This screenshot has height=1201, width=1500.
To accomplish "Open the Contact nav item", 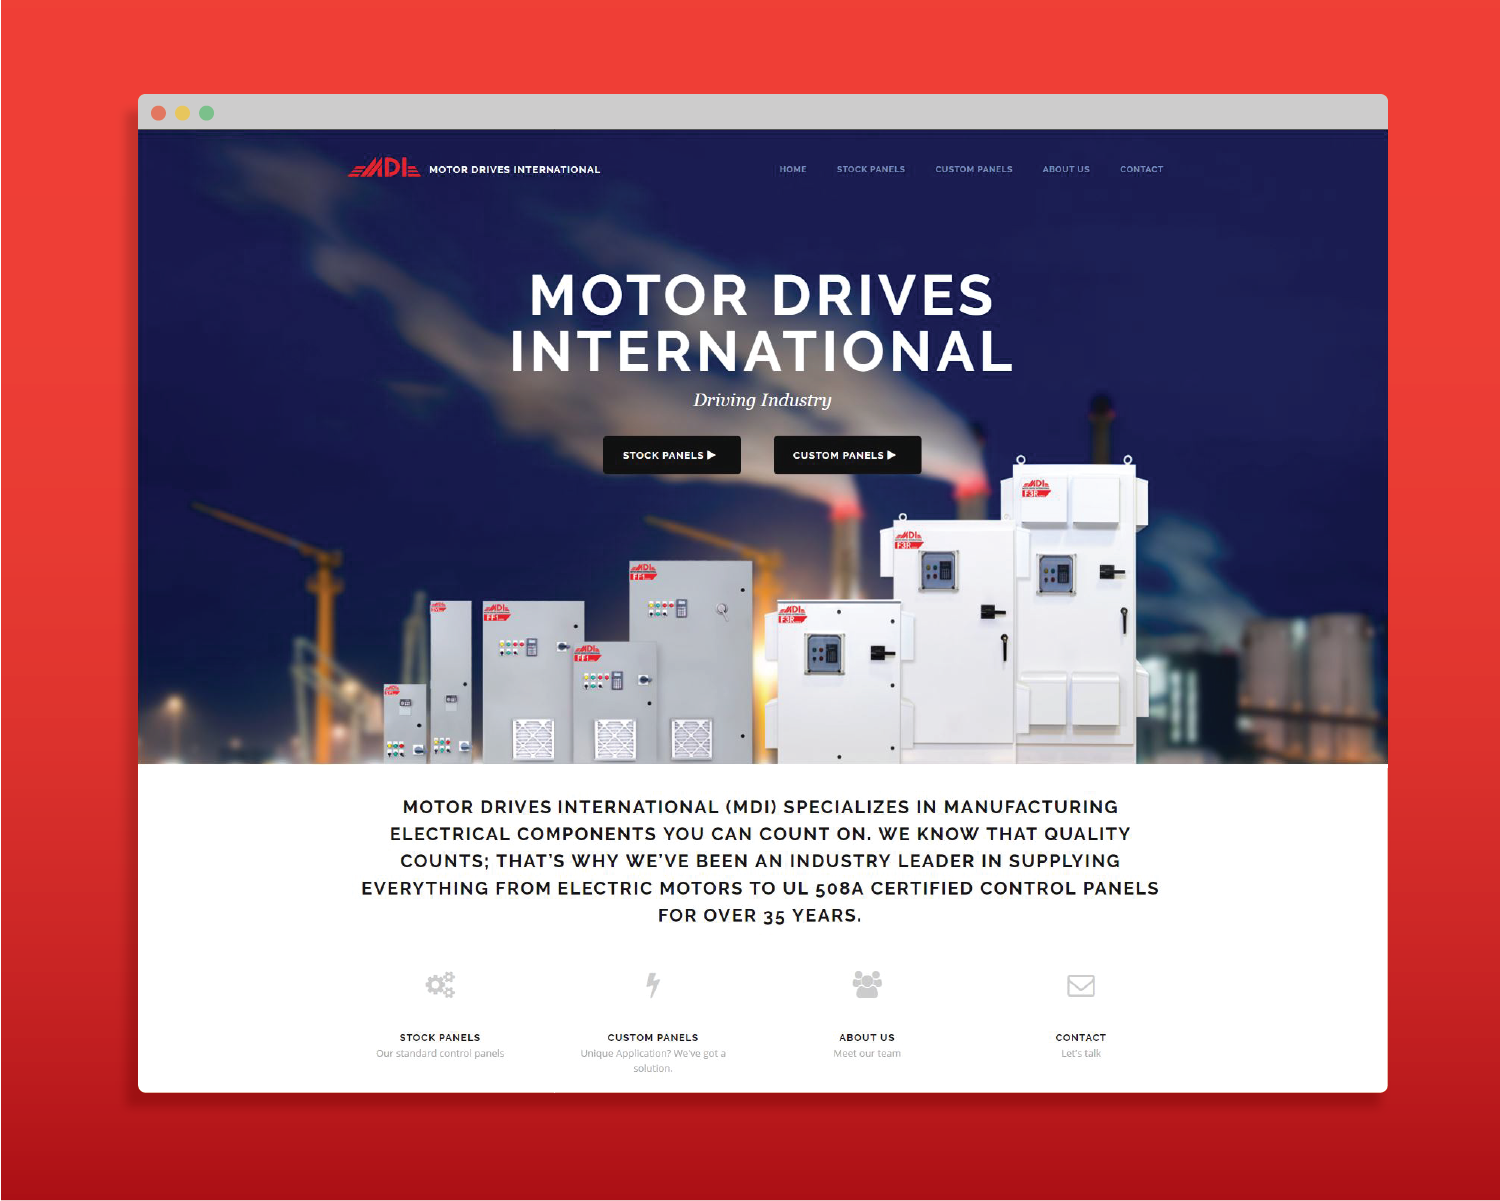I will click(1141, 169).
